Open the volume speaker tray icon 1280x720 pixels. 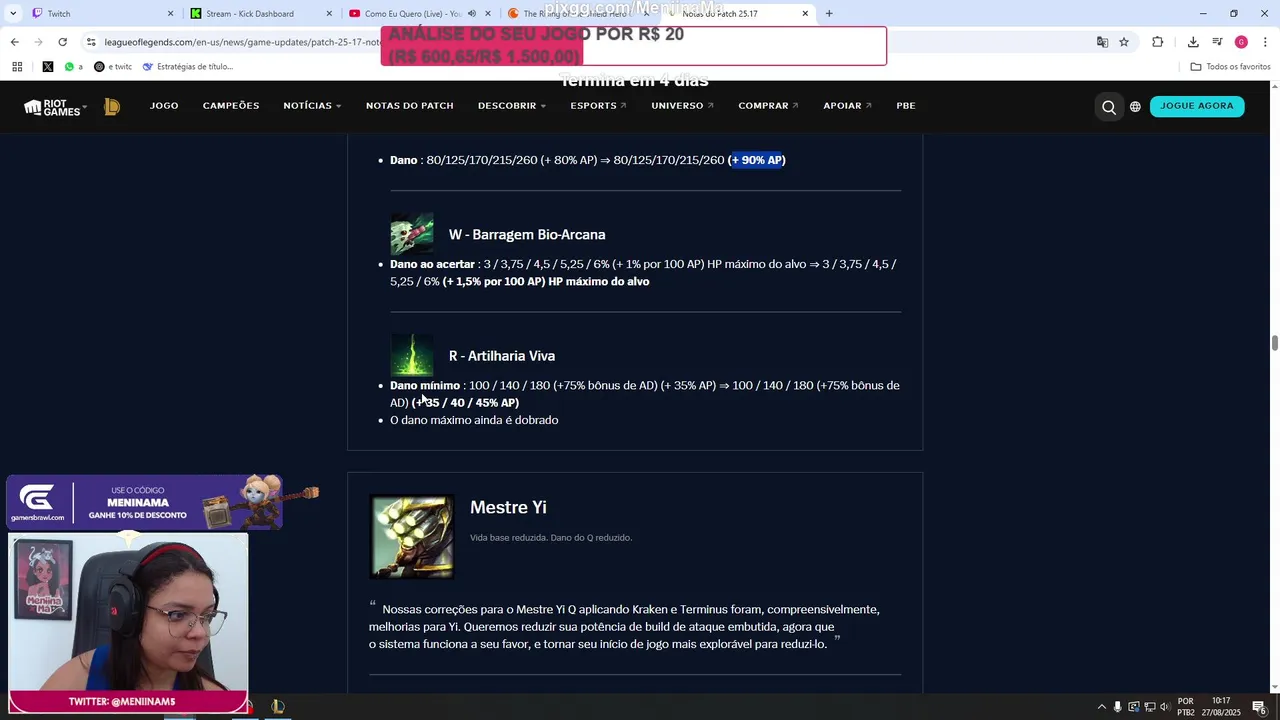pos(1164,707)
